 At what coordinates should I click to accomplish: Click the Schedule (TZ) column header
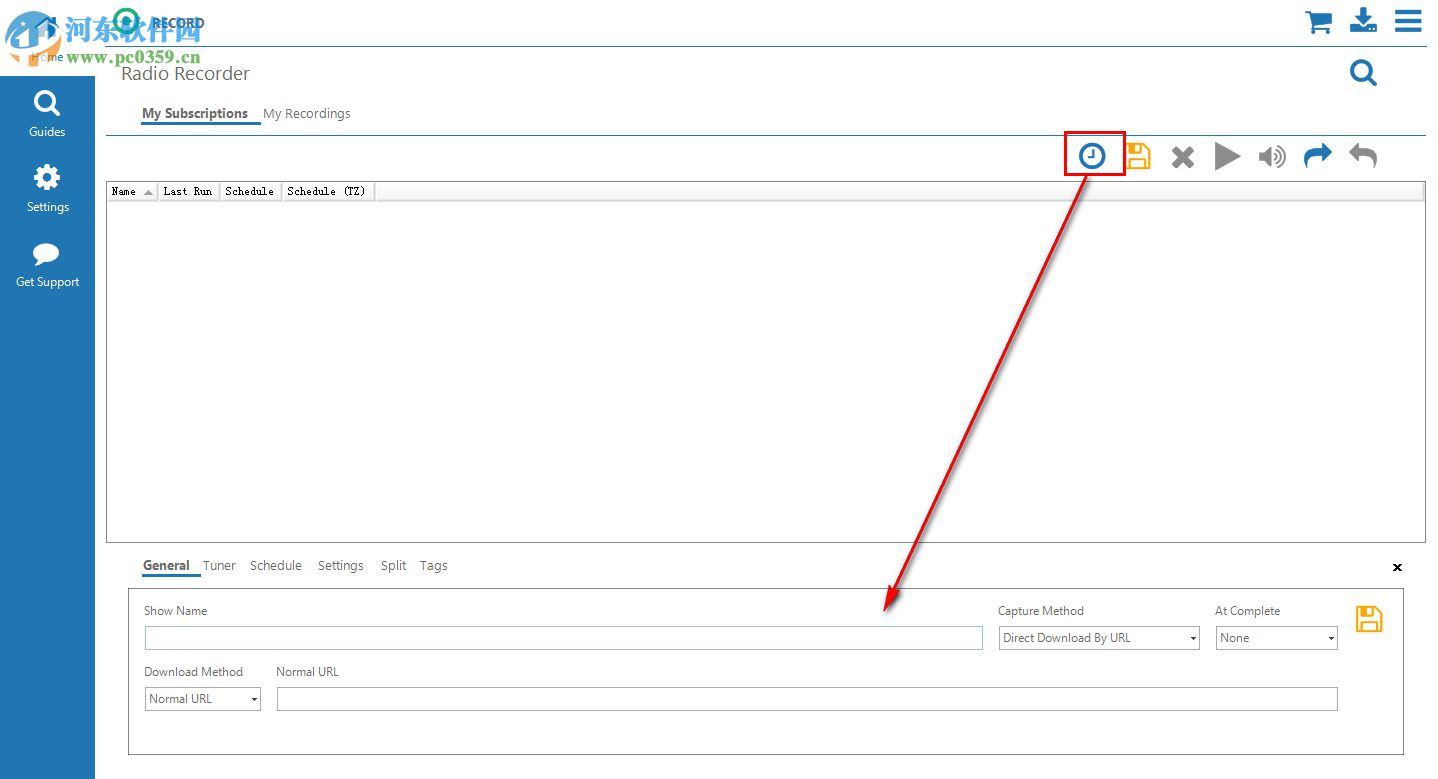[x=327, y=191]
